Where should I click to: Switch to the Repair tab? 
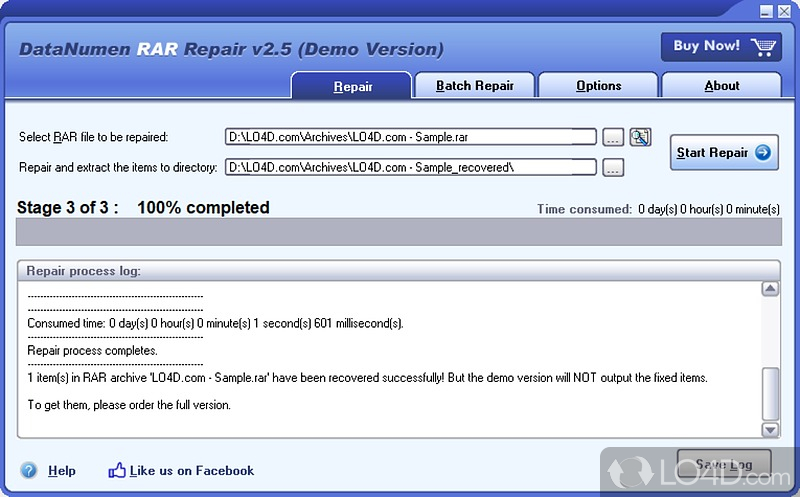[x=352, y=86]
